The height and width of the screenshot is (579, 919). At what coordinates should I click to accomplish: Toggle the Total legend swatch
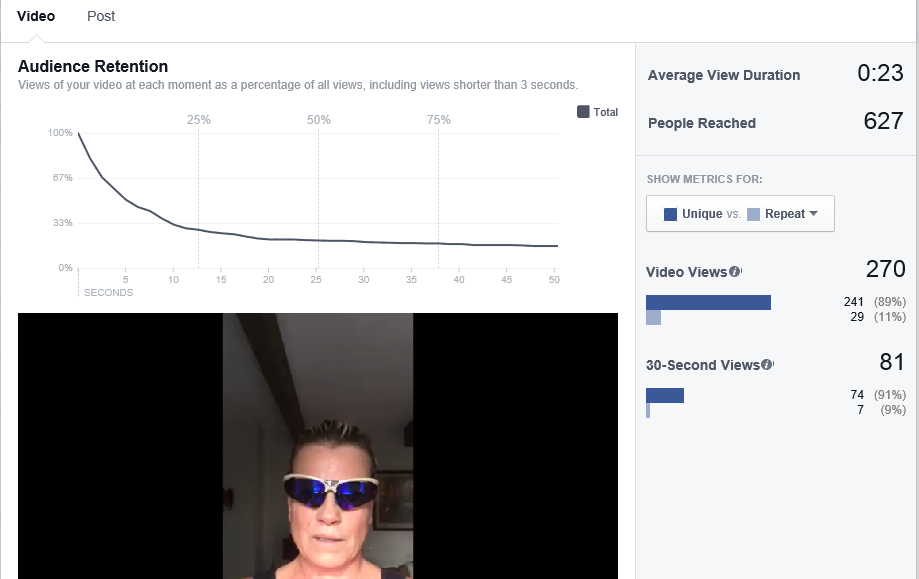[x=583, y=111]
